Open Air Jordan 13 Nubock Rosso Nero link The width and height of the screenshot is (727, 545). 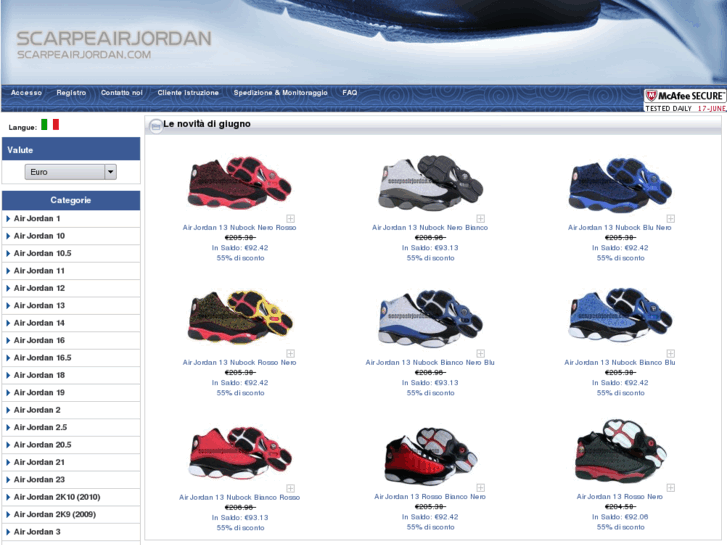(x=239, y=362)
